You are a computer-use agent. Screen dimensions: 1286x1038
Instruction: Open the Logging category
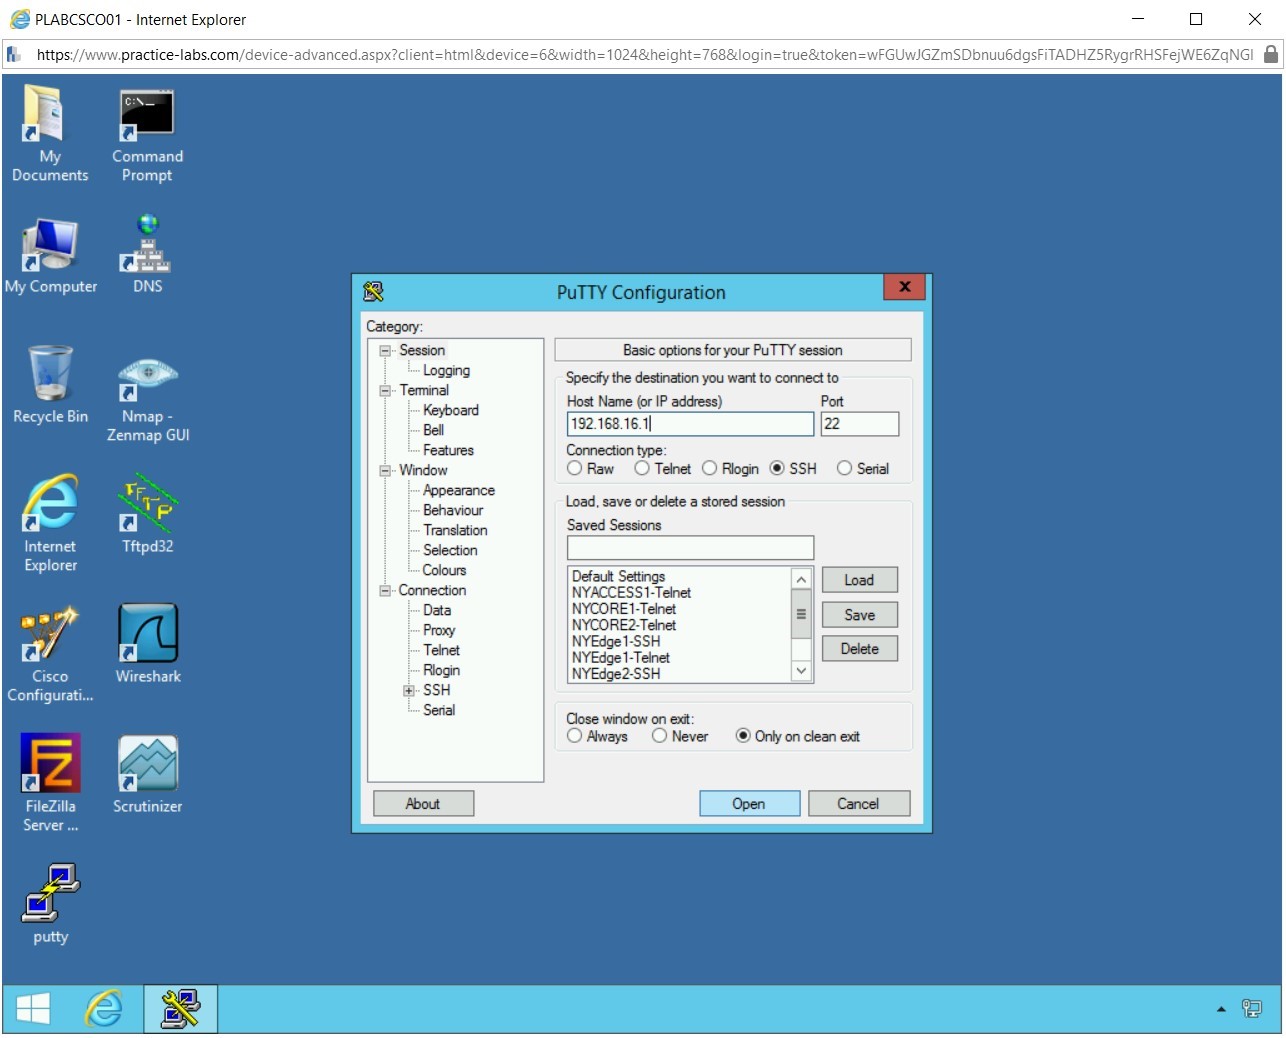point(446,370)
